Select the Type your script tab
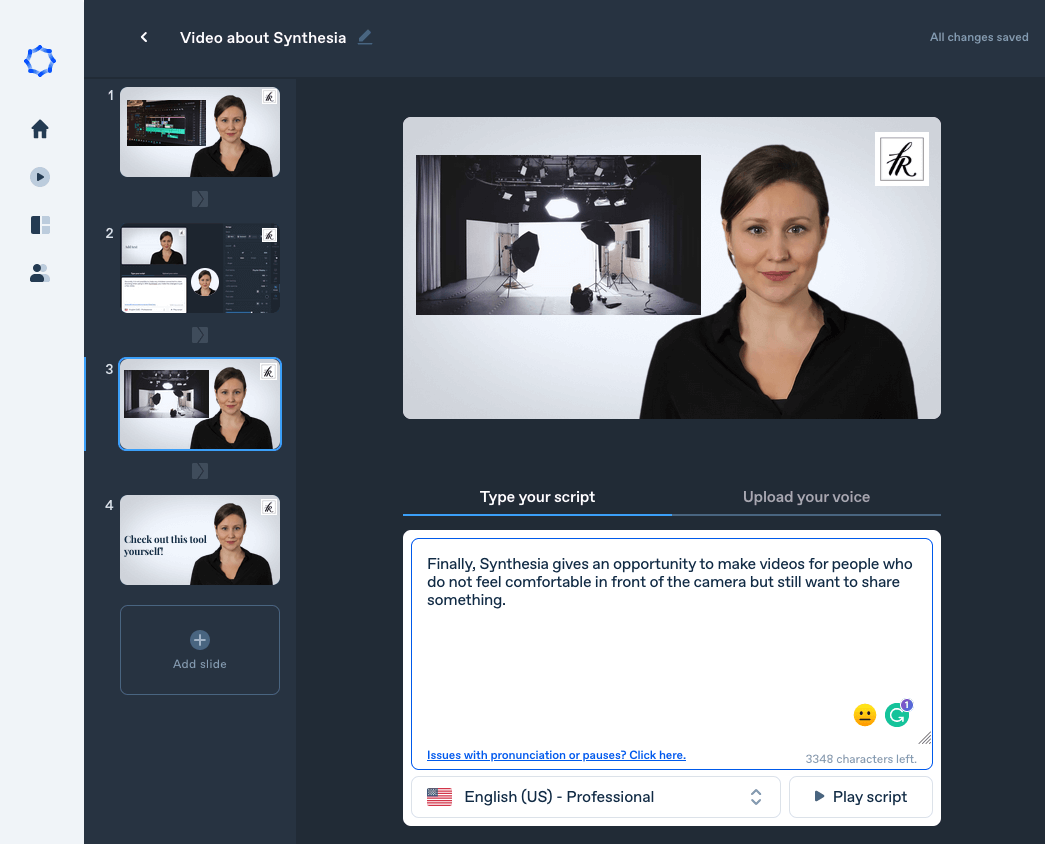Image resolution: width=1045 pixels, height=844 pixels. coord(537,496)
